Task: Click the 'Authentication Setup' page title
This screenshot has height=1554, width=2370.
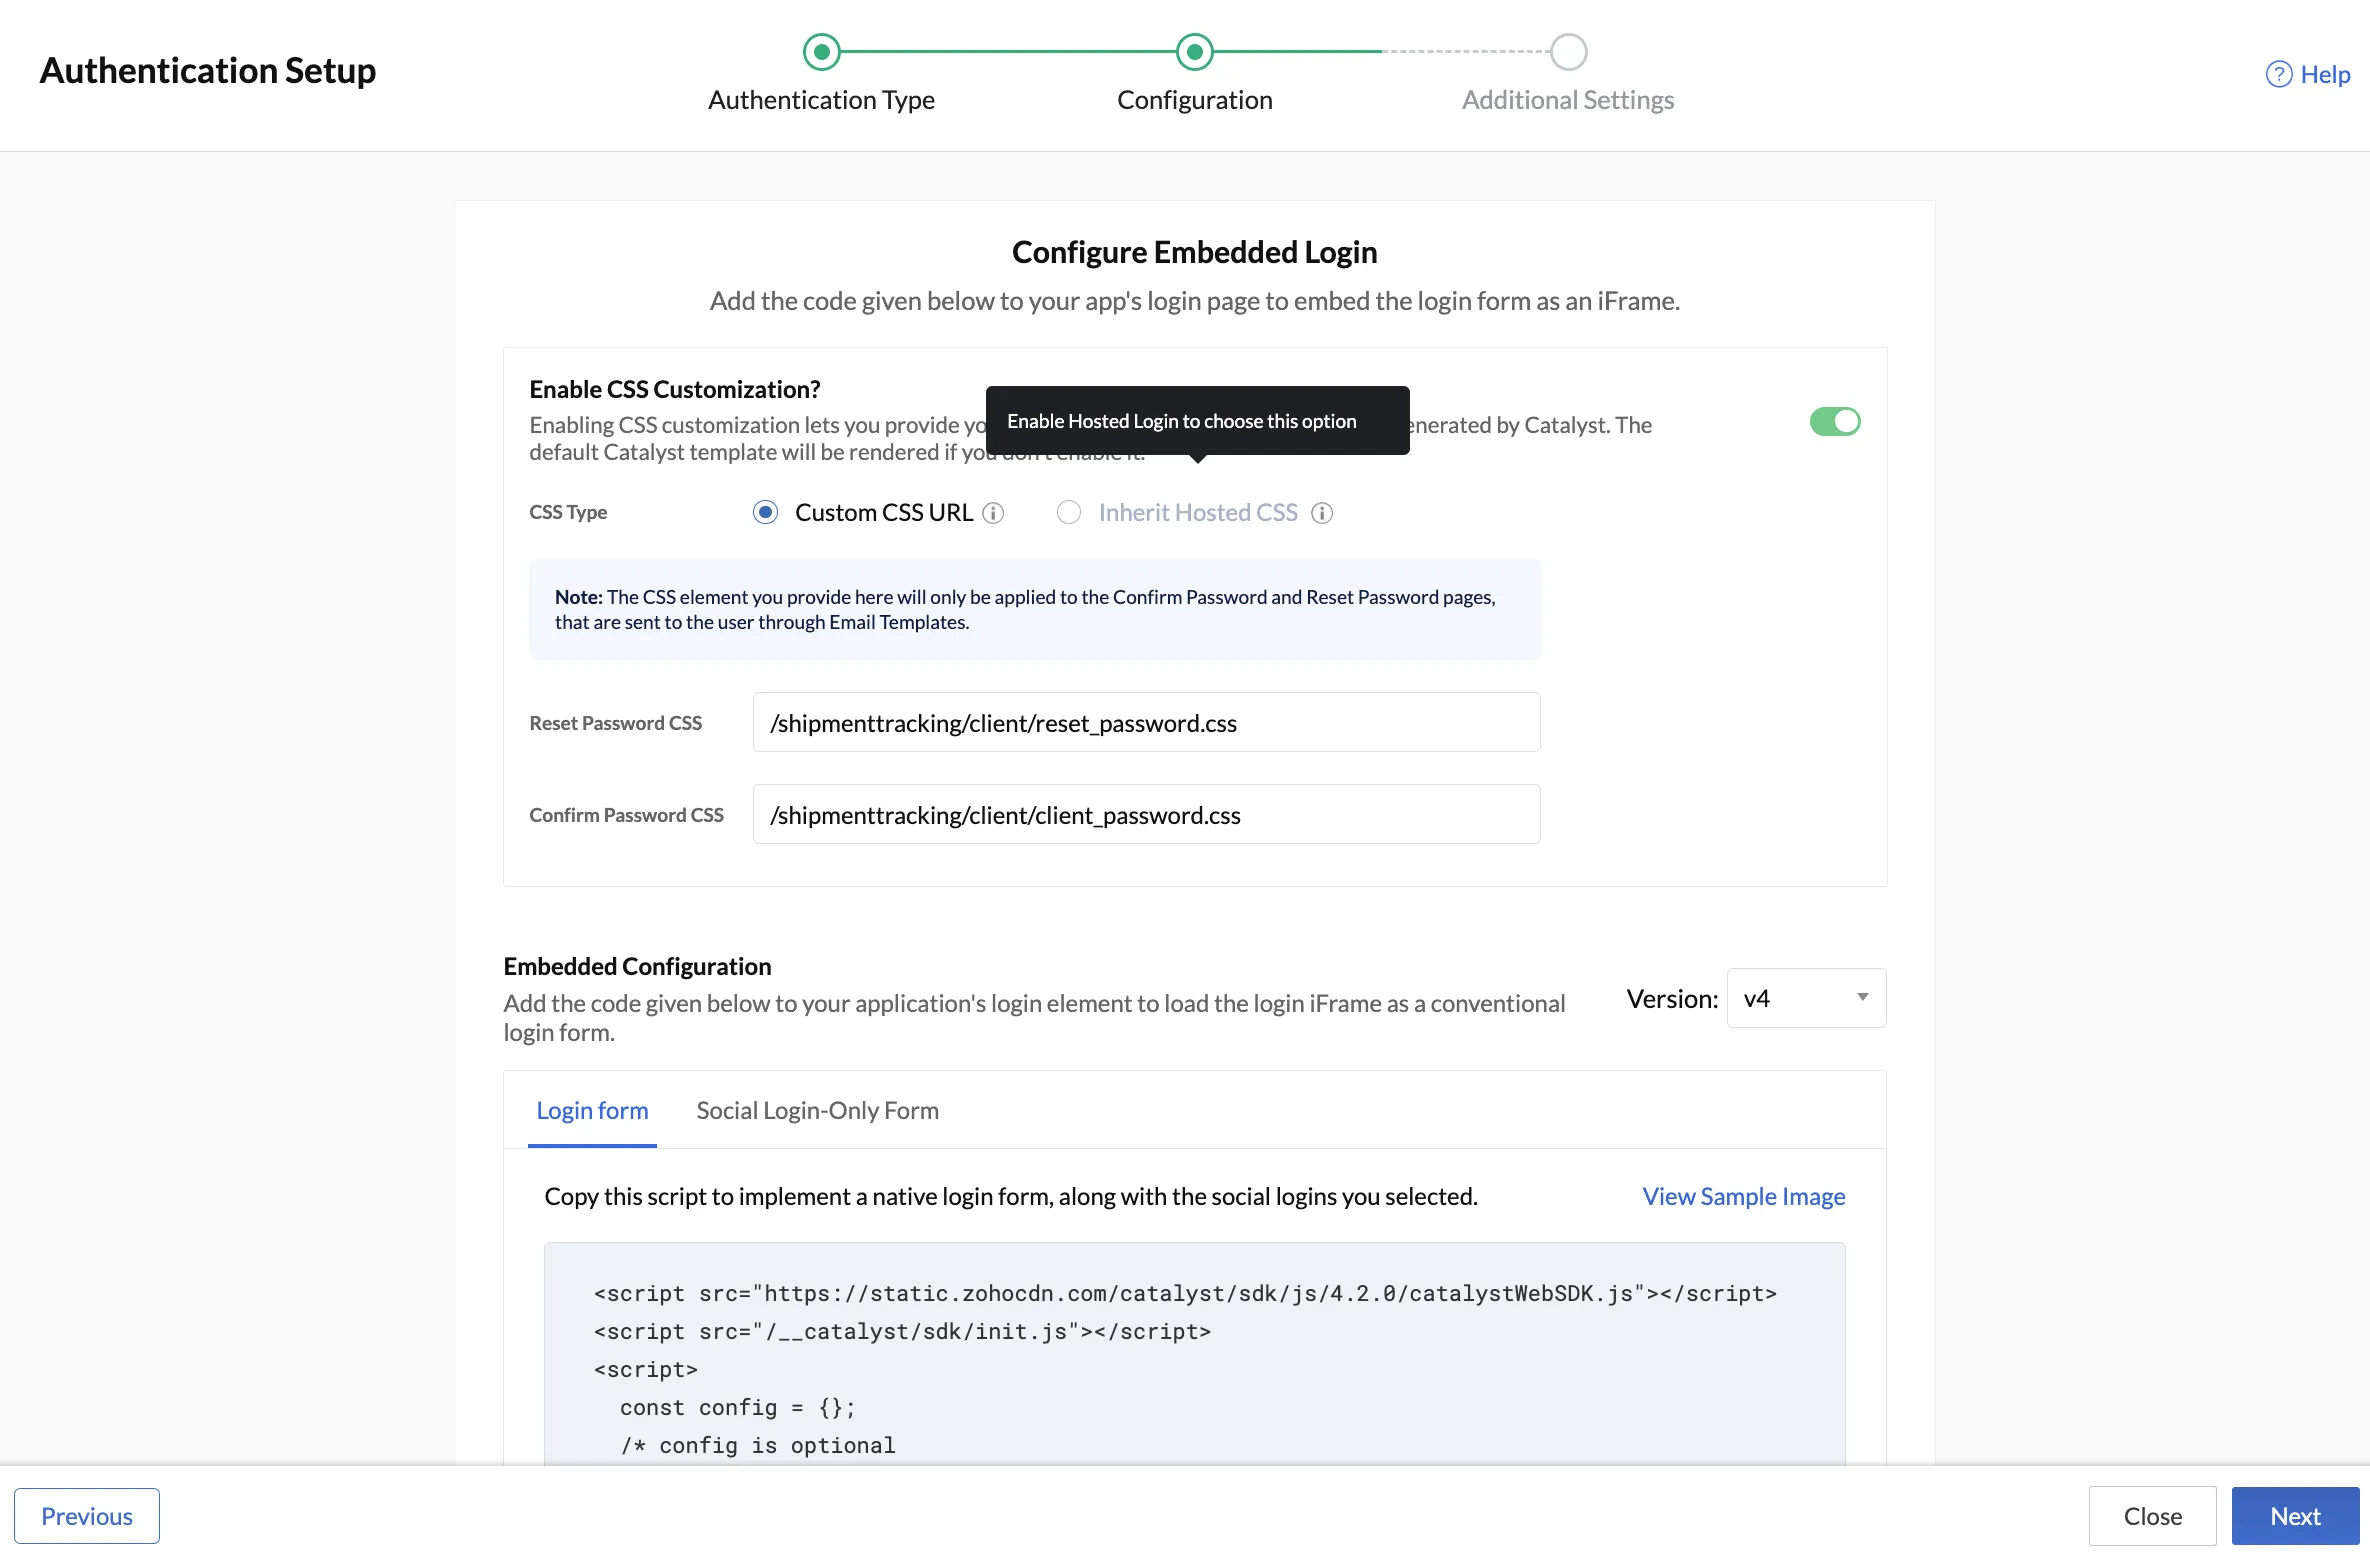Action: pyautogui.click(x=207, y=70)
